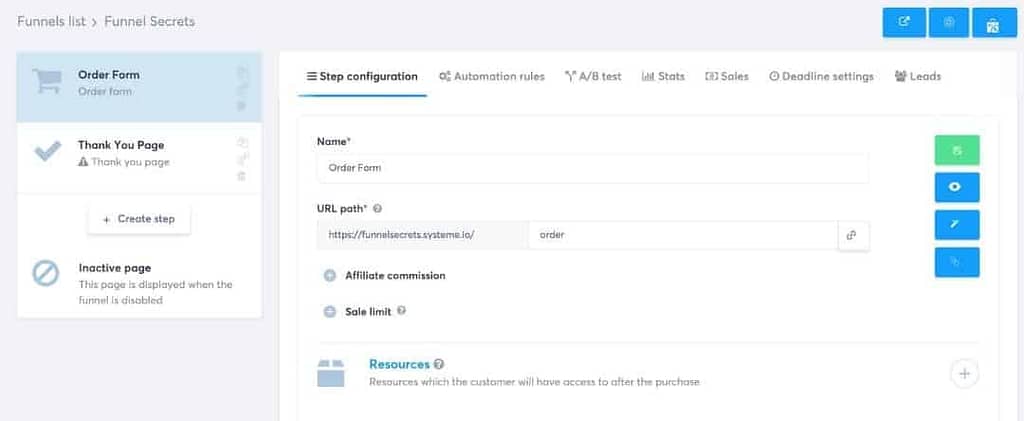Focus the URL path 'order' field
The width and height of the screenshot is (1024, 421).
click(683, 235)
